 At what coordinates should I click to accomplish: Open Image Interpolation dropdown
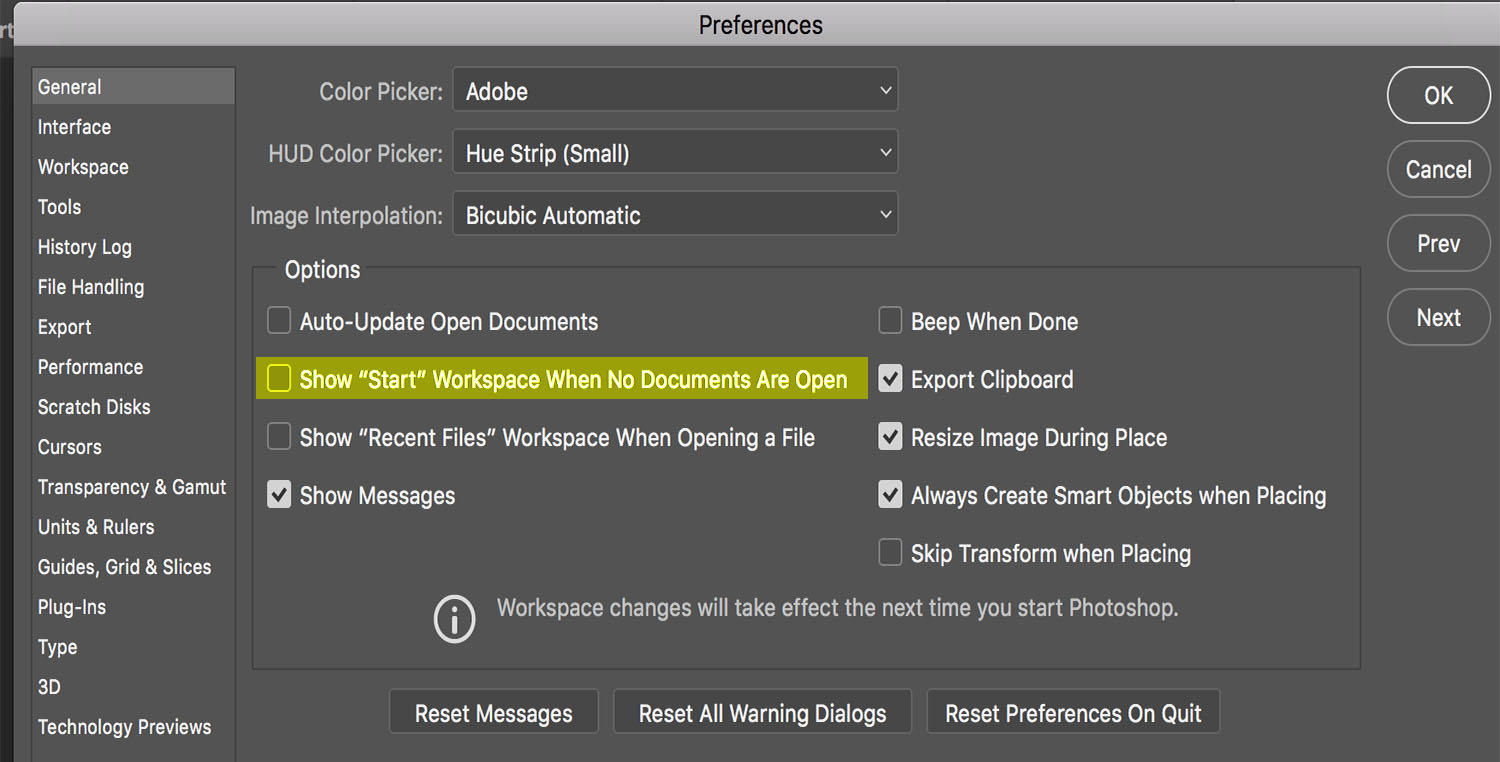[x=675, y=214]
